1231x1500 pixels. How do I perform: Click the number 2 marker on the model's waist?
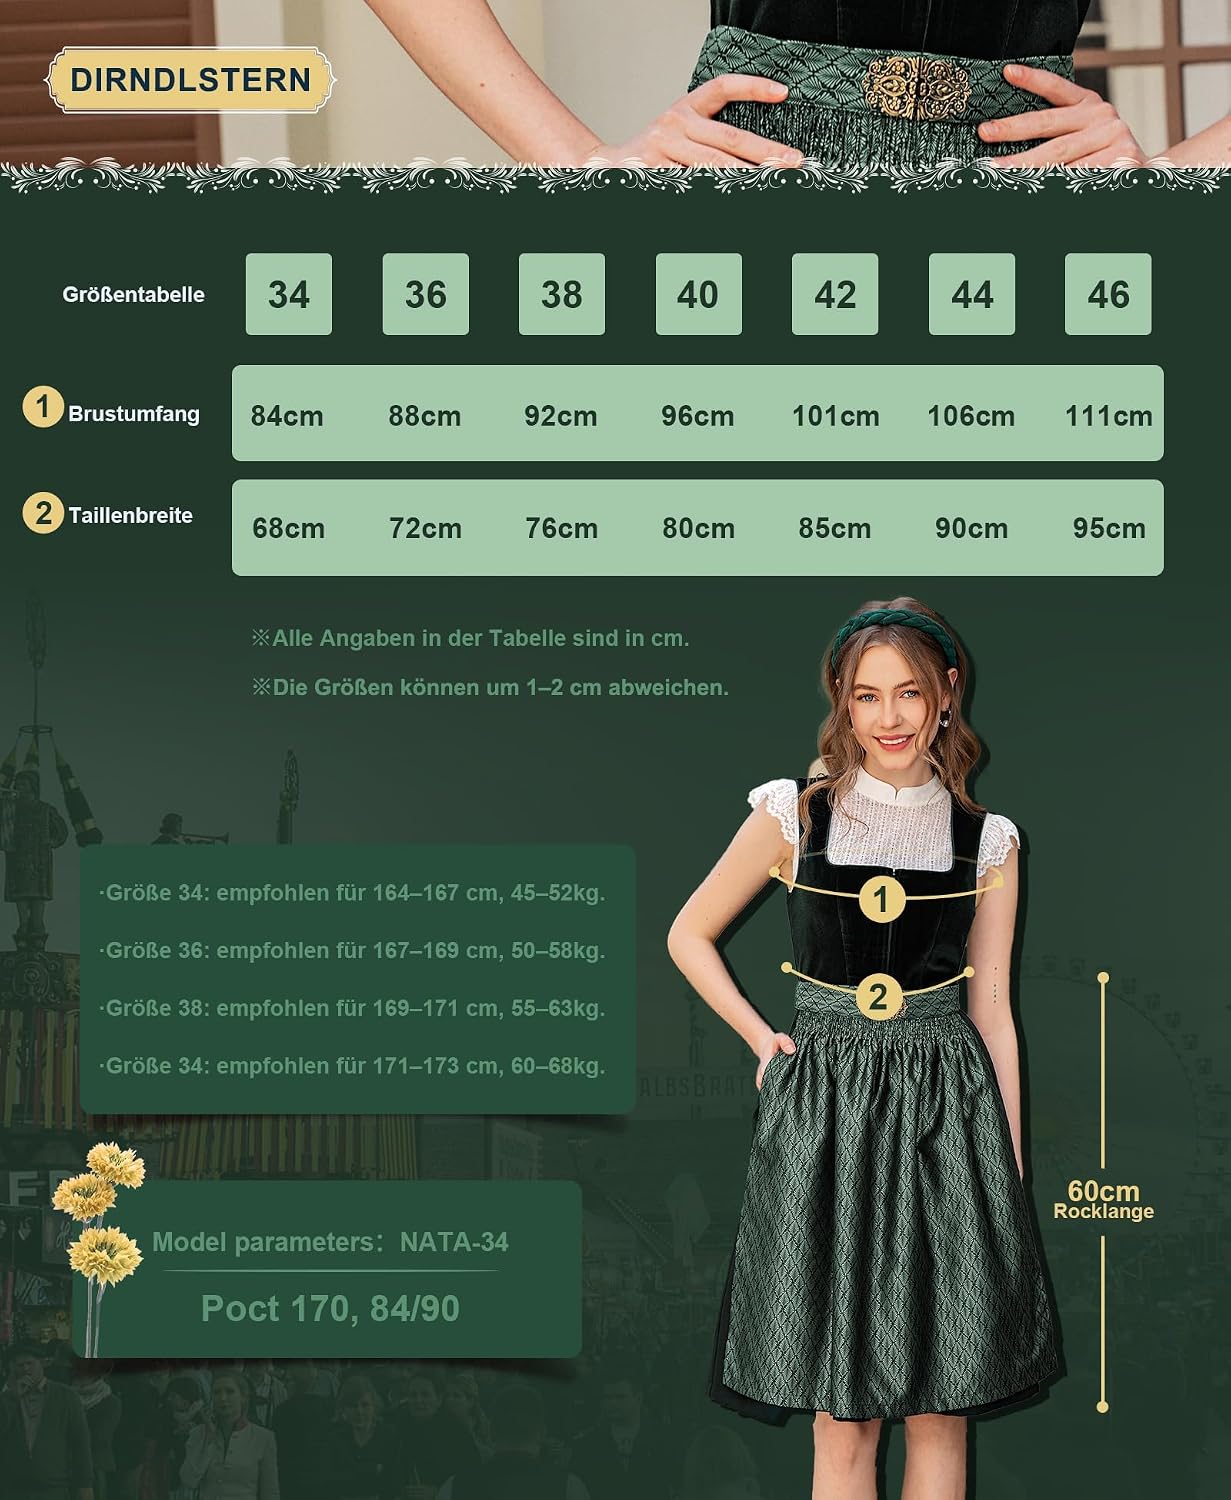pos(878,997)
